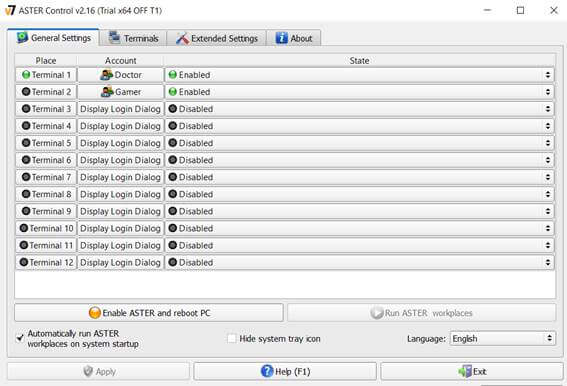Click the Disabled state icon in Terminal 12 row
This screenshot has height=386, width=567.
click(173, 262)
